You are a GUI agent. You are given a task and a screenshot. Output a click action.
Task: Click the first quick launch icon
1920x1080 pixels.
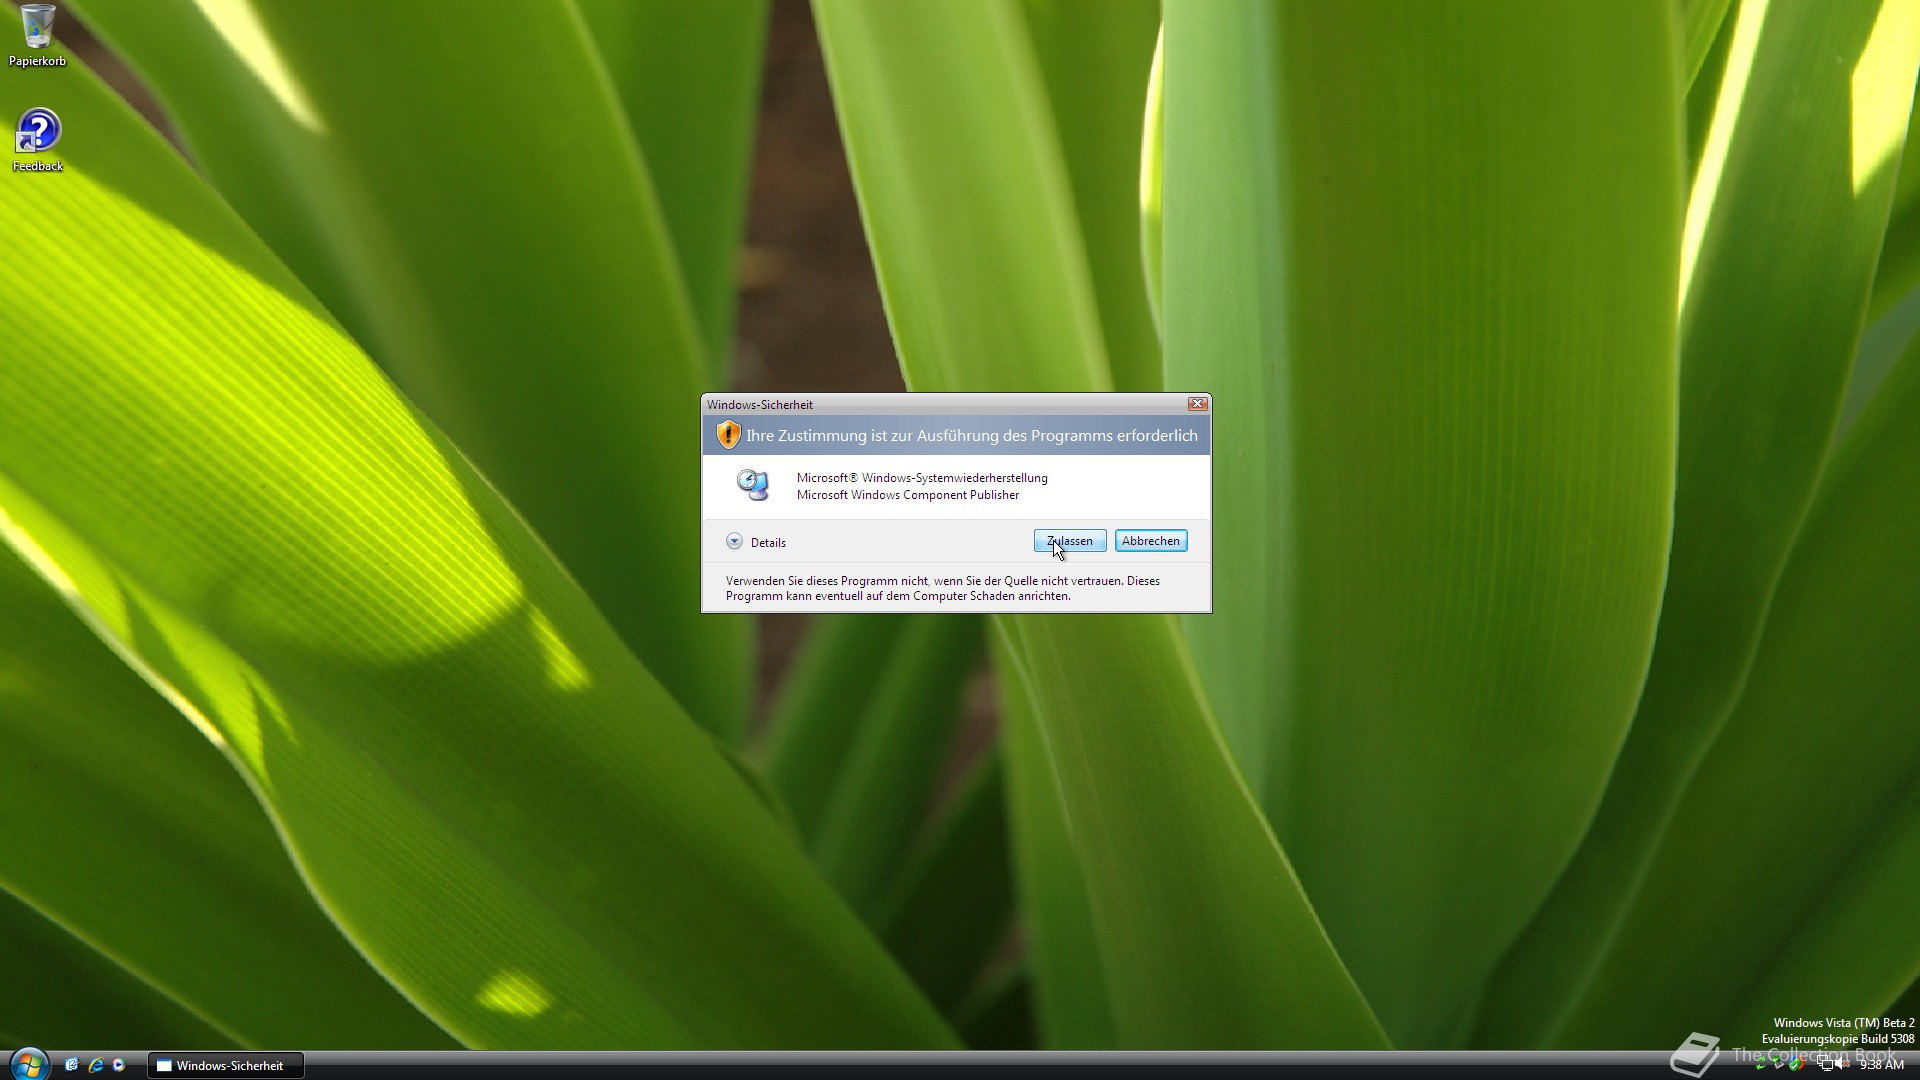(x=71, y=1065)
